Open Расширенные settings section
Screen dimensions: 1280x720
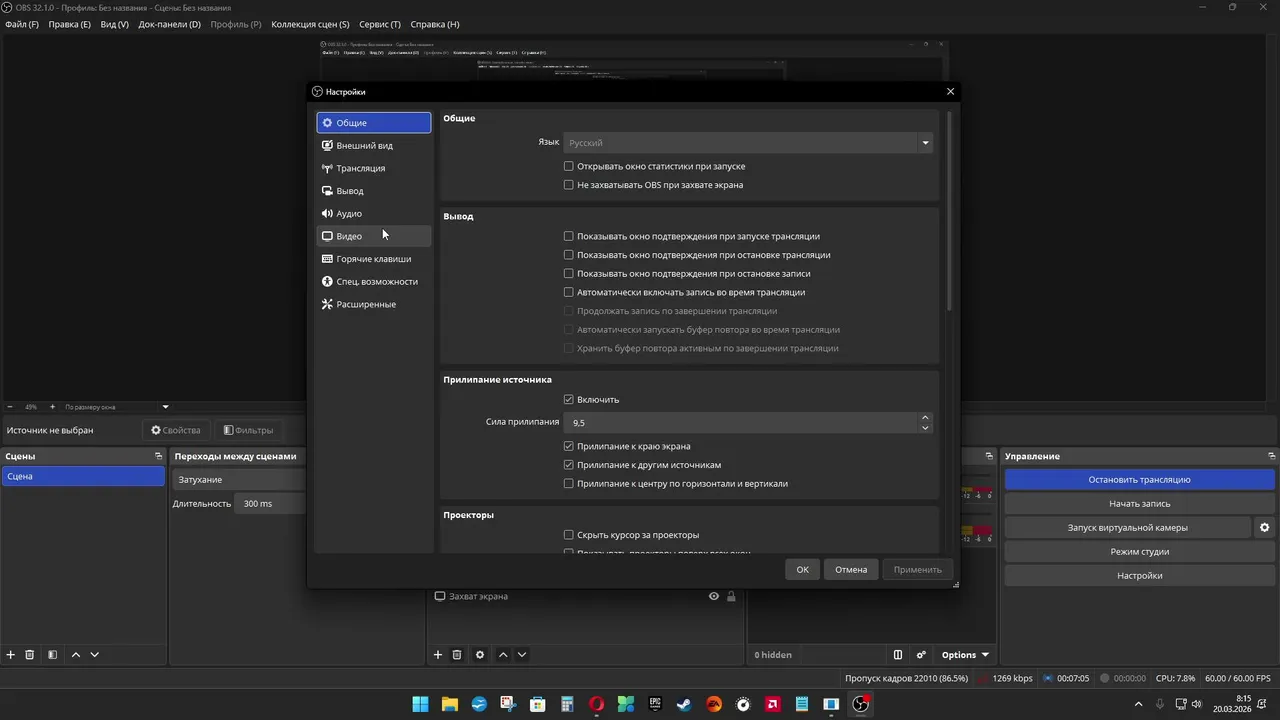coord(374,304)
